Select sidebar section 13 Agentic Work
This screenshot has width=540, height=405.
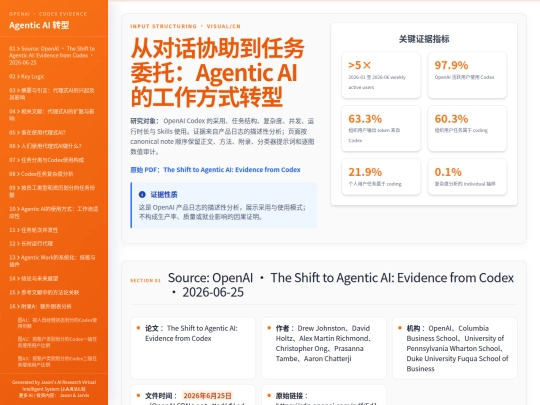click(x=52, y=261)
